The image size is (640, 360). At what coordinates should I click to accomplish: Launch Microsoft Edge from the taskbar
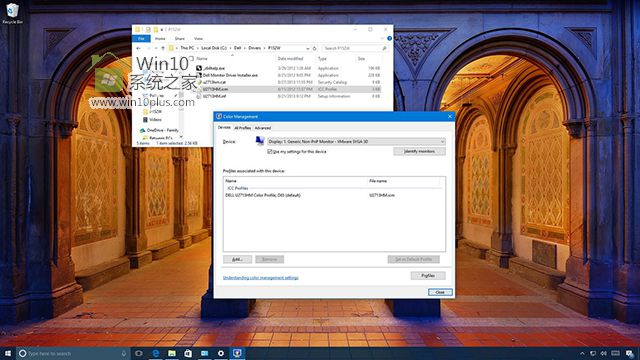156,353
